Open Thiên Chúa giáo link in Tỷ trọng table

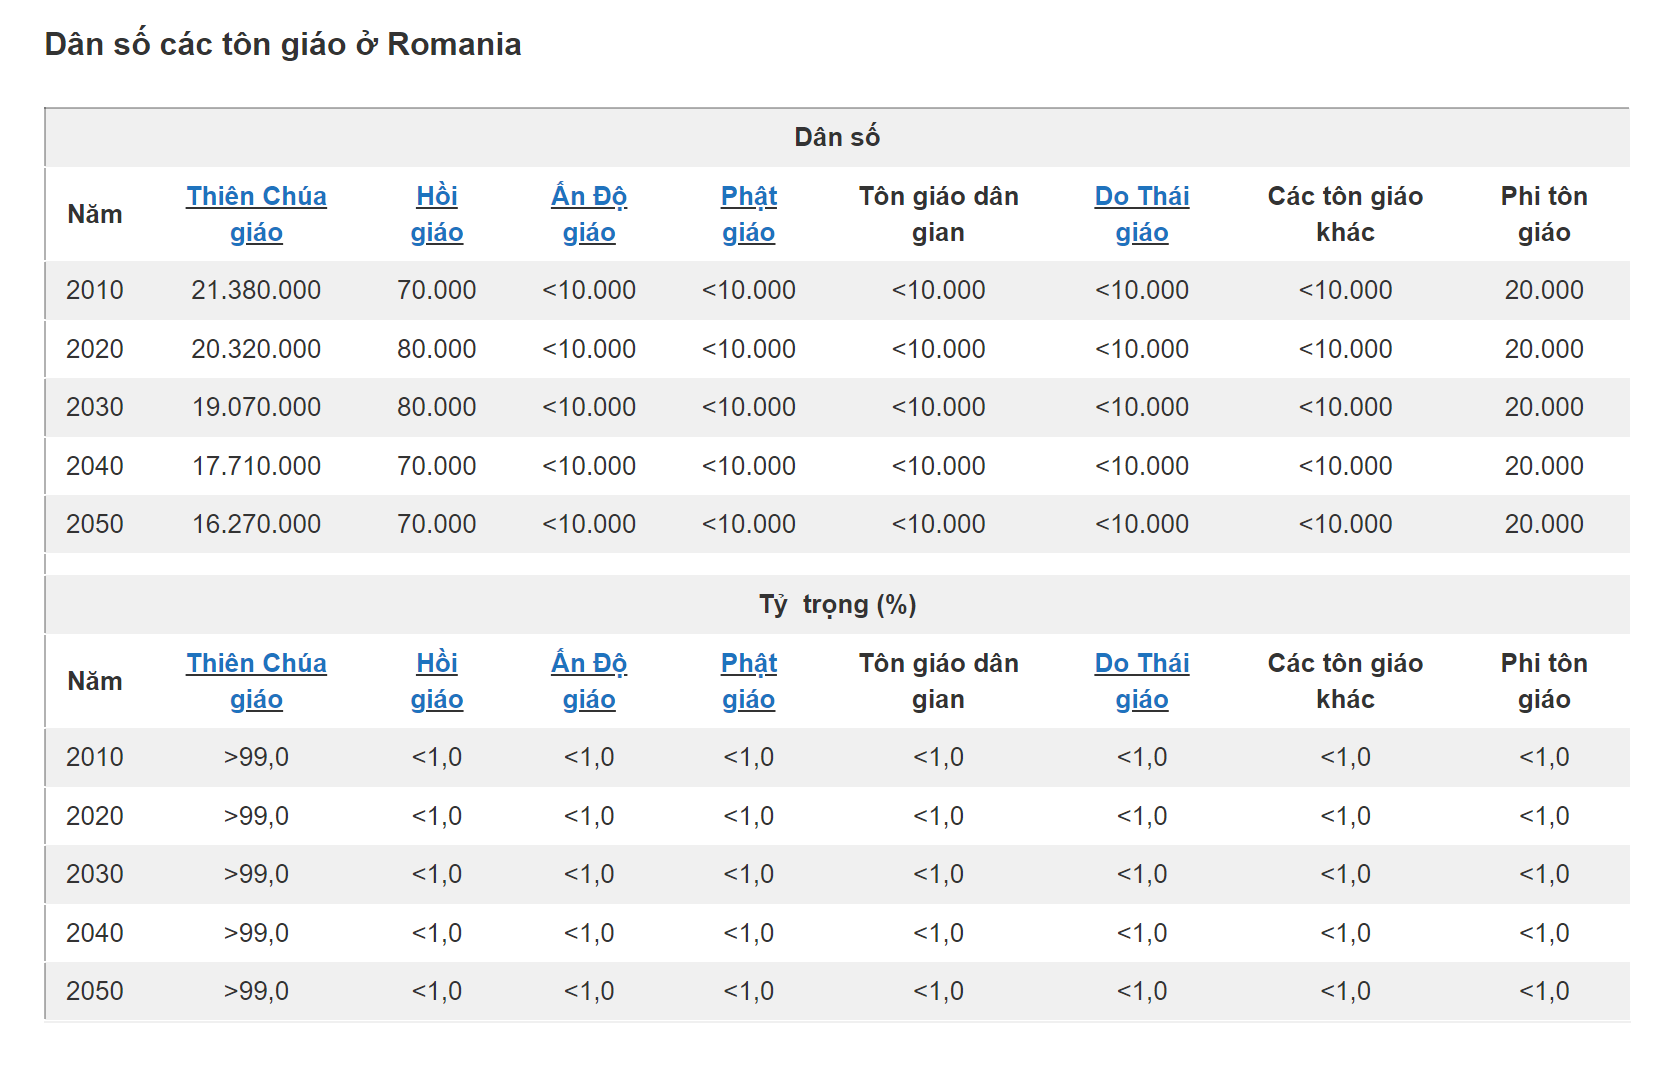256,664
